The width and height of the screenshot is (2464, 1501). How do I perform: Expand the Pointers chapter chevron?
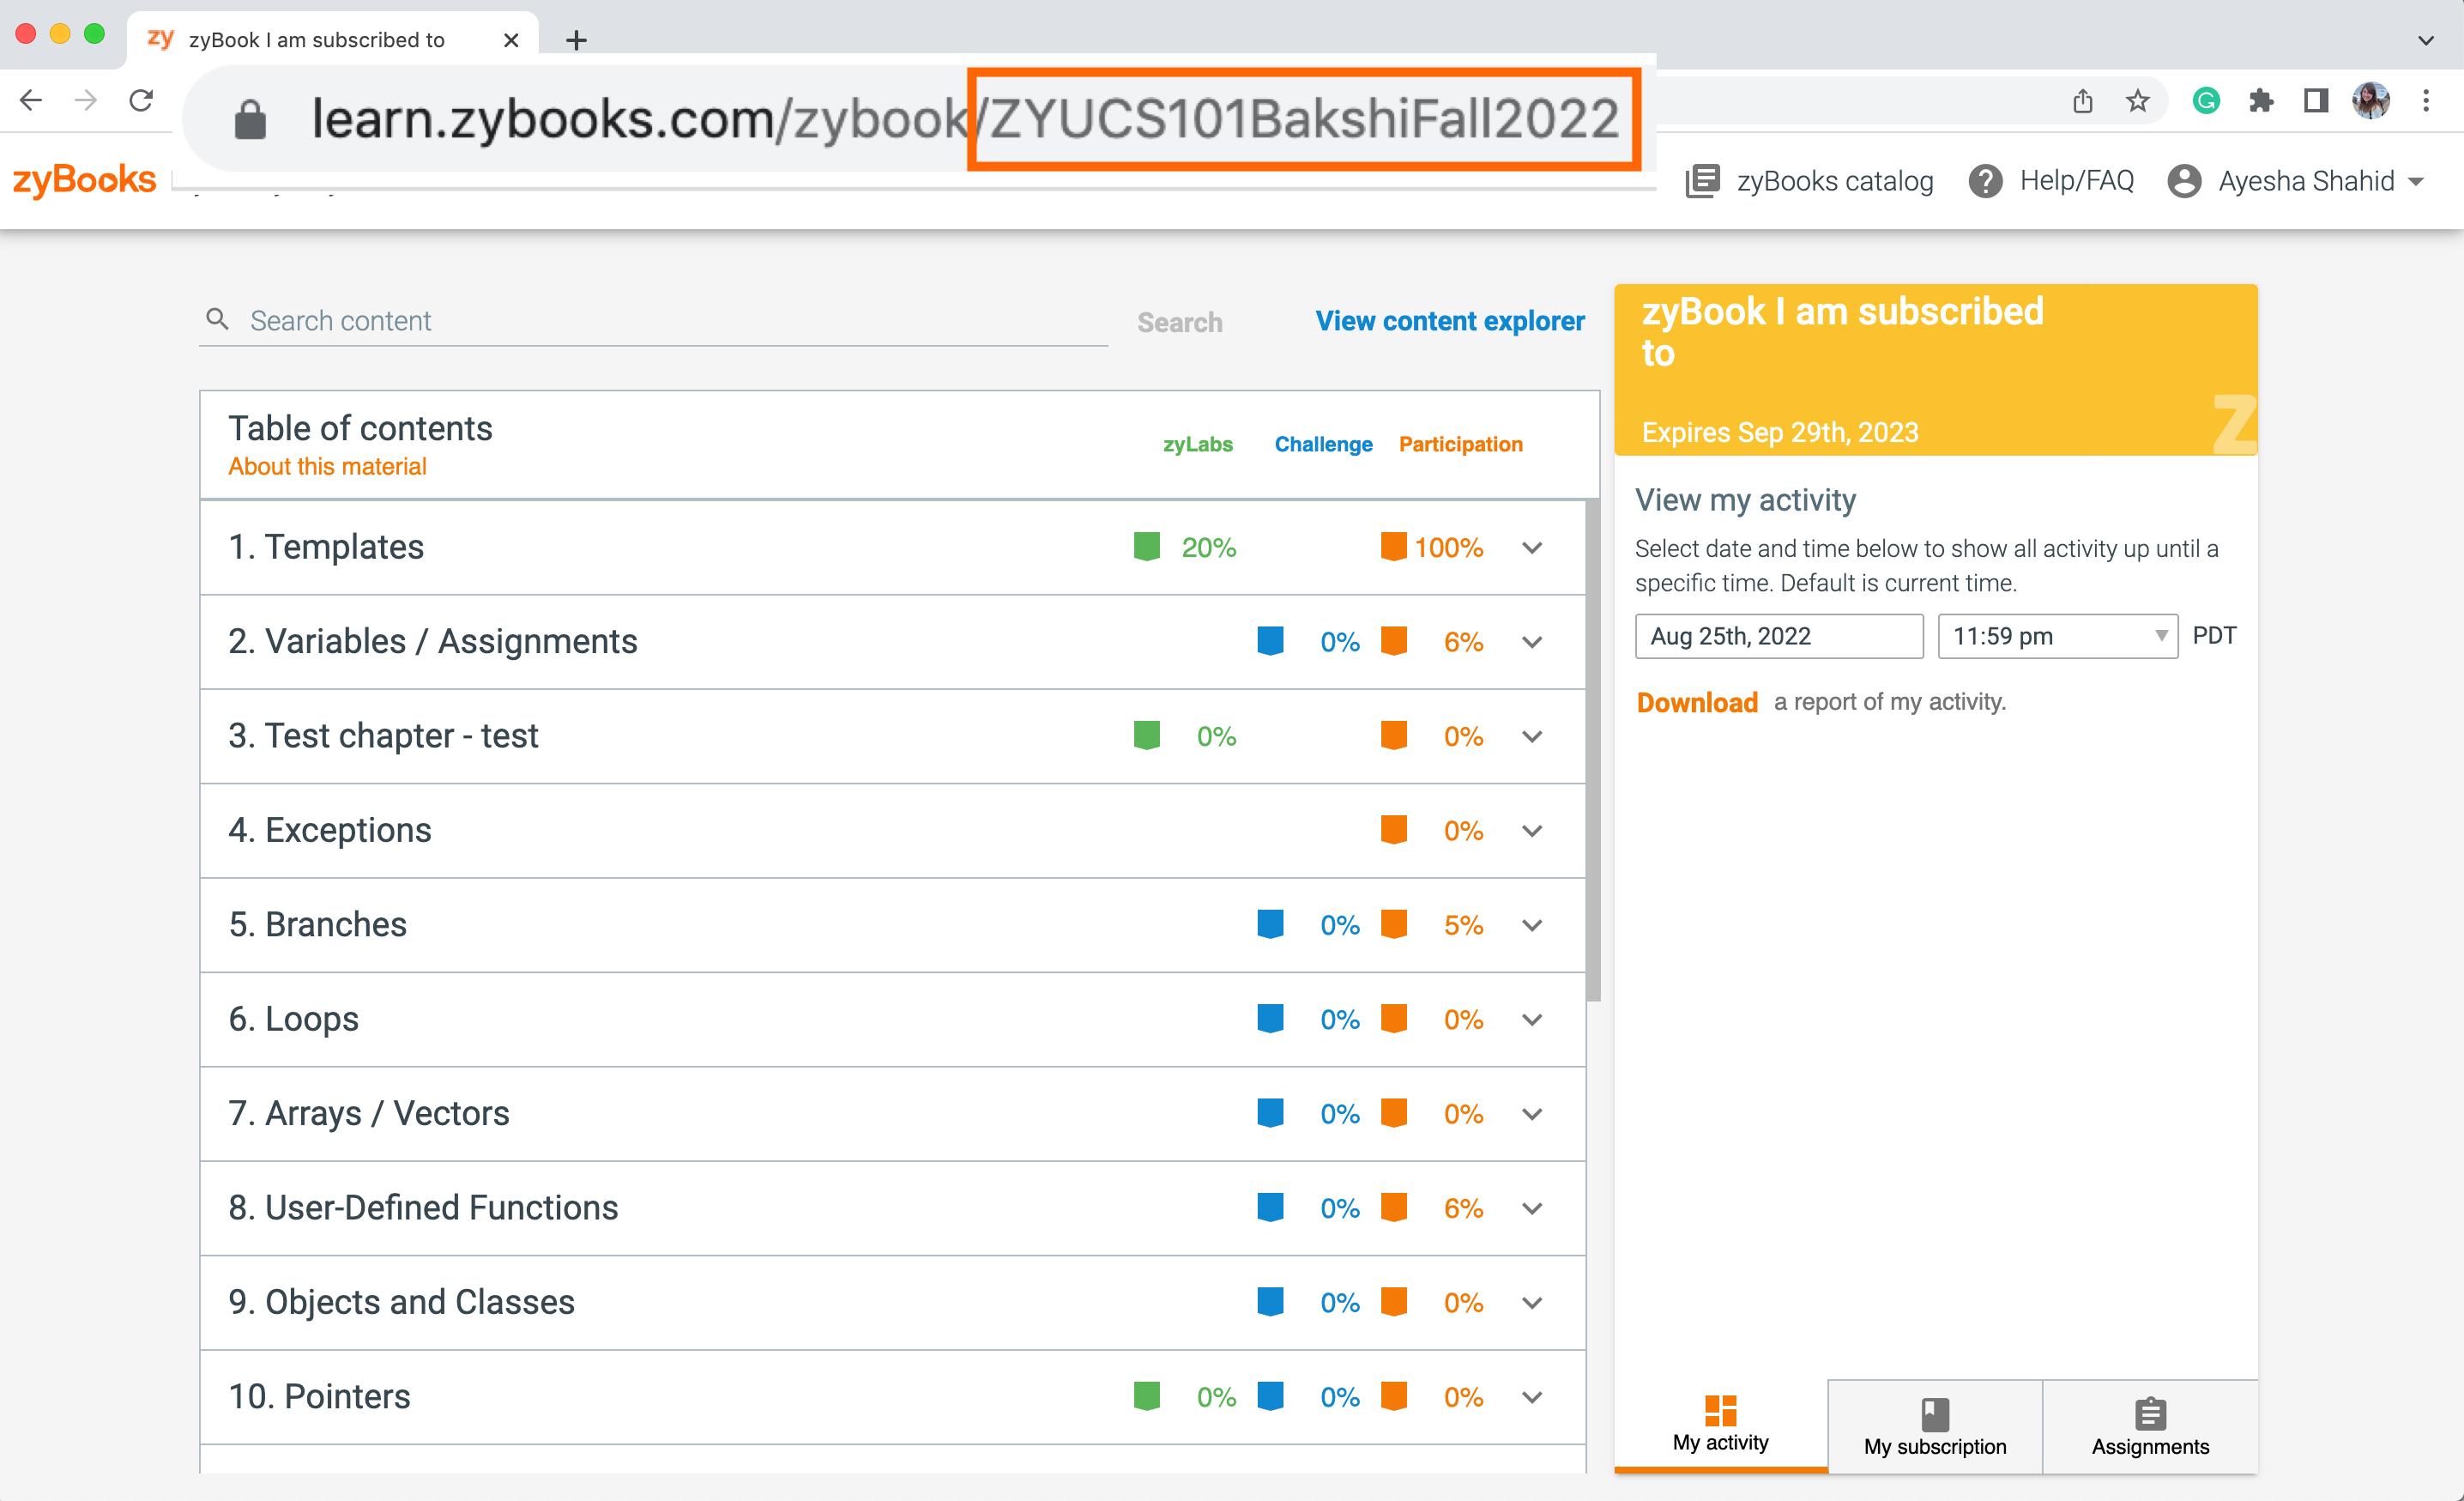click(x=1531, y=1397)
